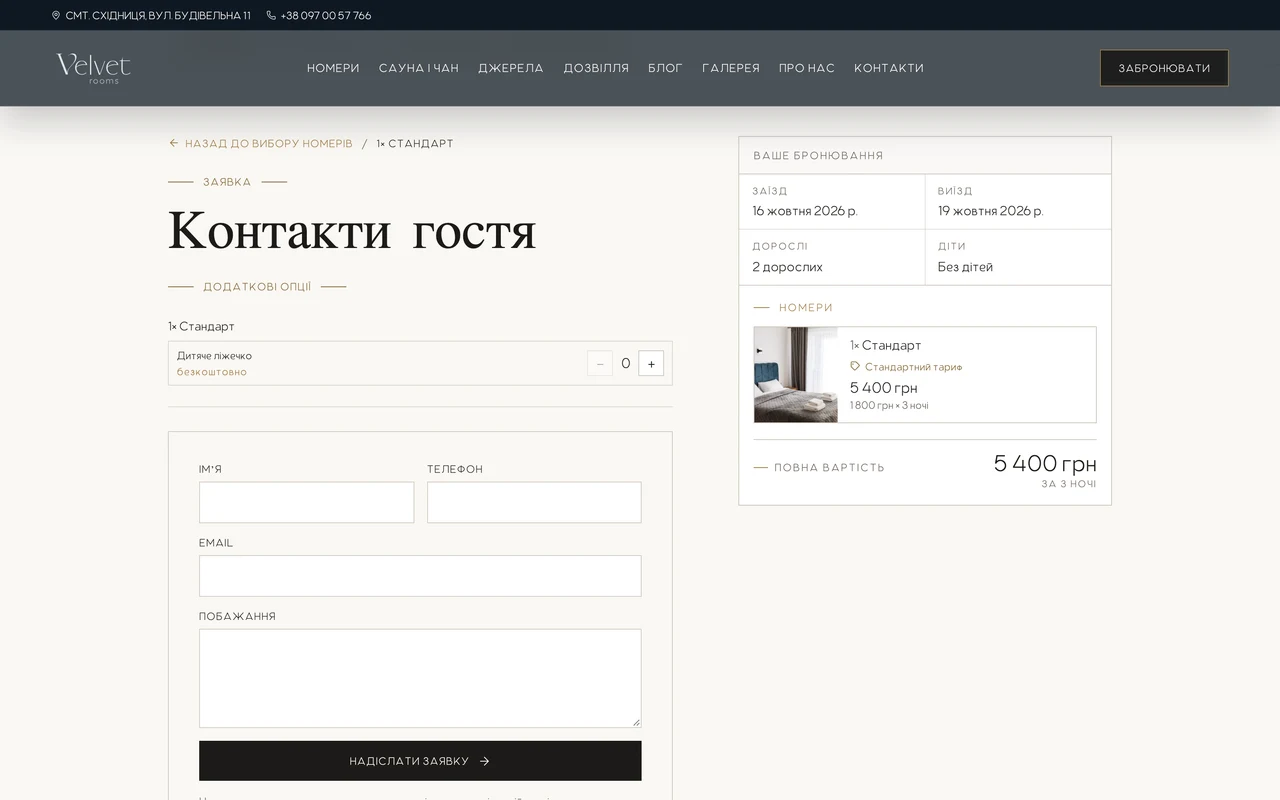
Task: Click the Velvet rooms logo
Action: [93, 68]
